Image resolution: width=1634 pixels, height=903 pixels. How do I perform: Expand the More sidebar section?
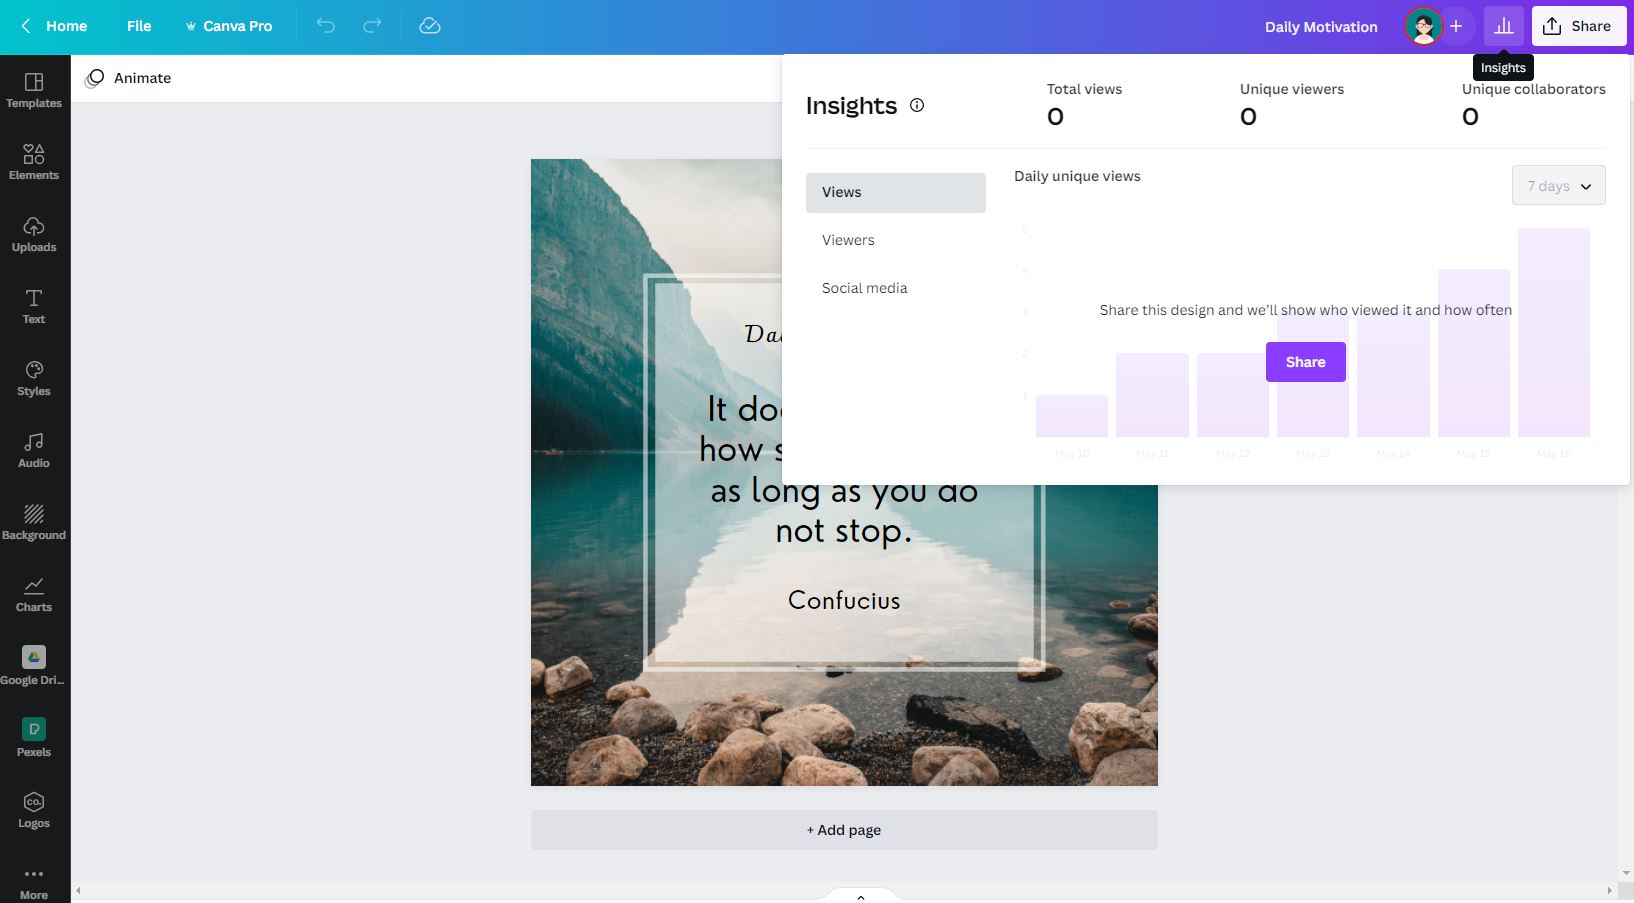coord(34,884)
